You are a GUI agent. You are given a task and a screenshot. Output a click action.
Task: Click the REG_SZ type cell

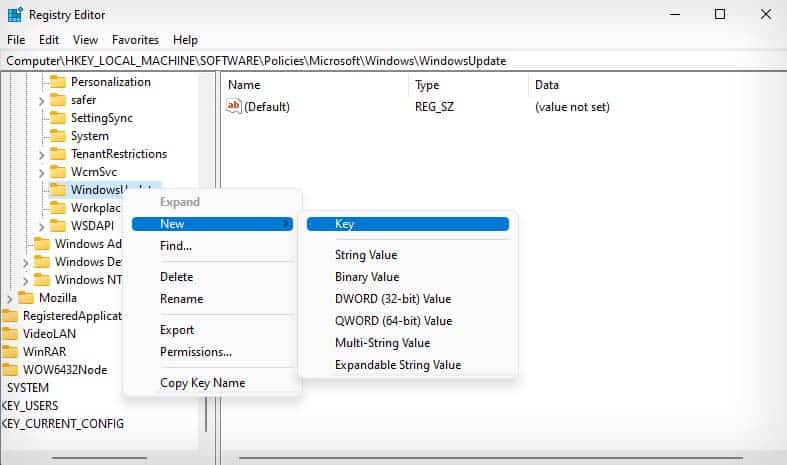pos(434,106)
